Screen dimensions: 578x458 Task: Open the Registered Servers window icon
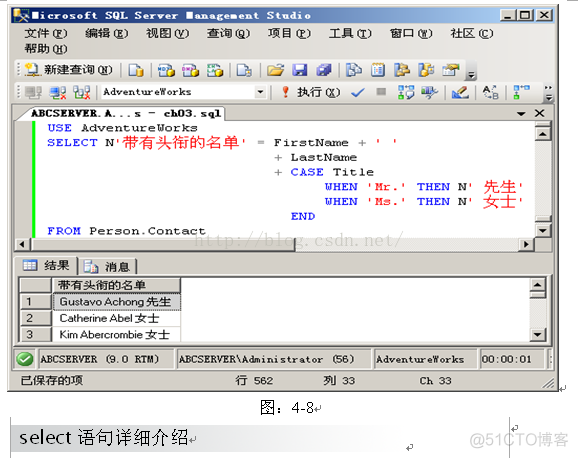pos(354,70)
